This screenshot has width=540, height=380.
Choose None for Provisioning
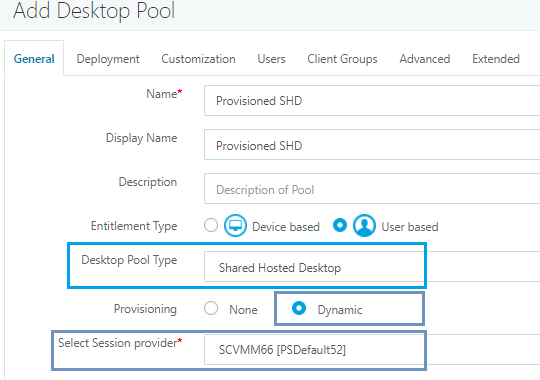[211, 308]
